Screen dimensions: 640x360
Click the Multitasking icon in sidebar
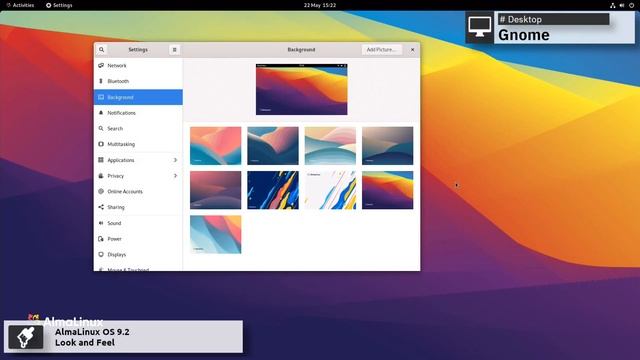[x=101, y=144]
